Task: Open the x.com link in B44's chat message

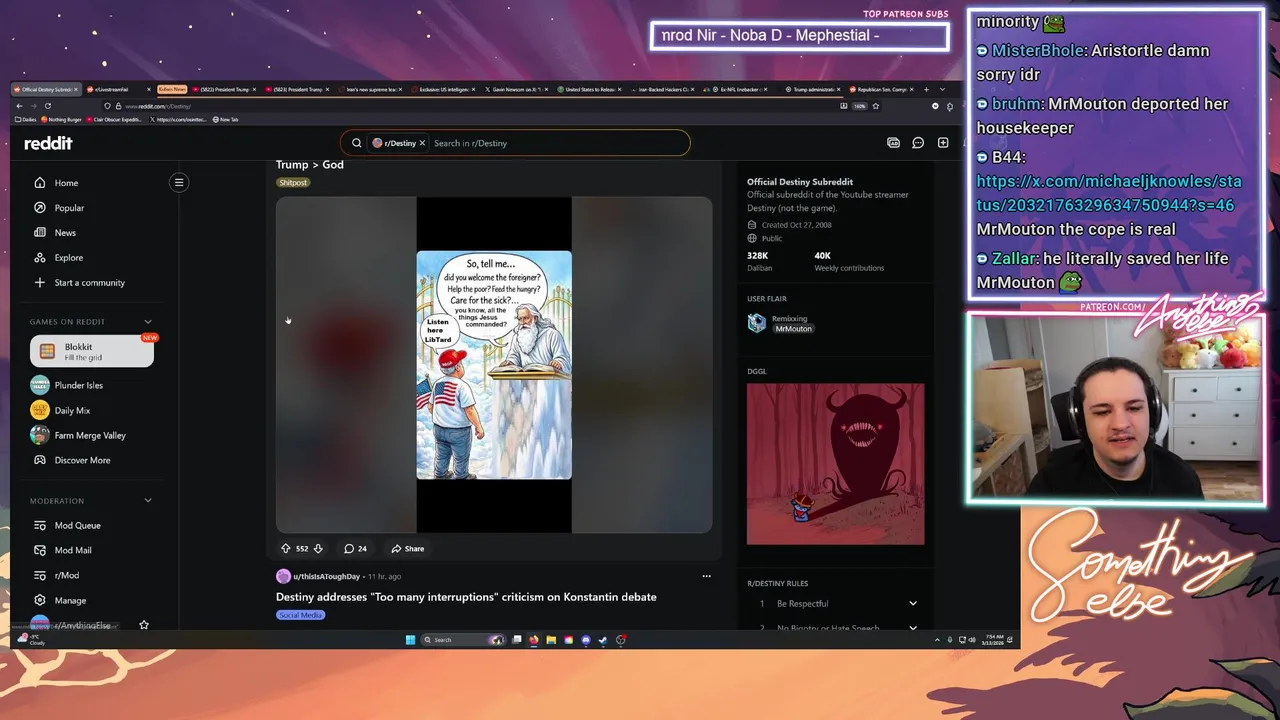Action: [1109, 193]
